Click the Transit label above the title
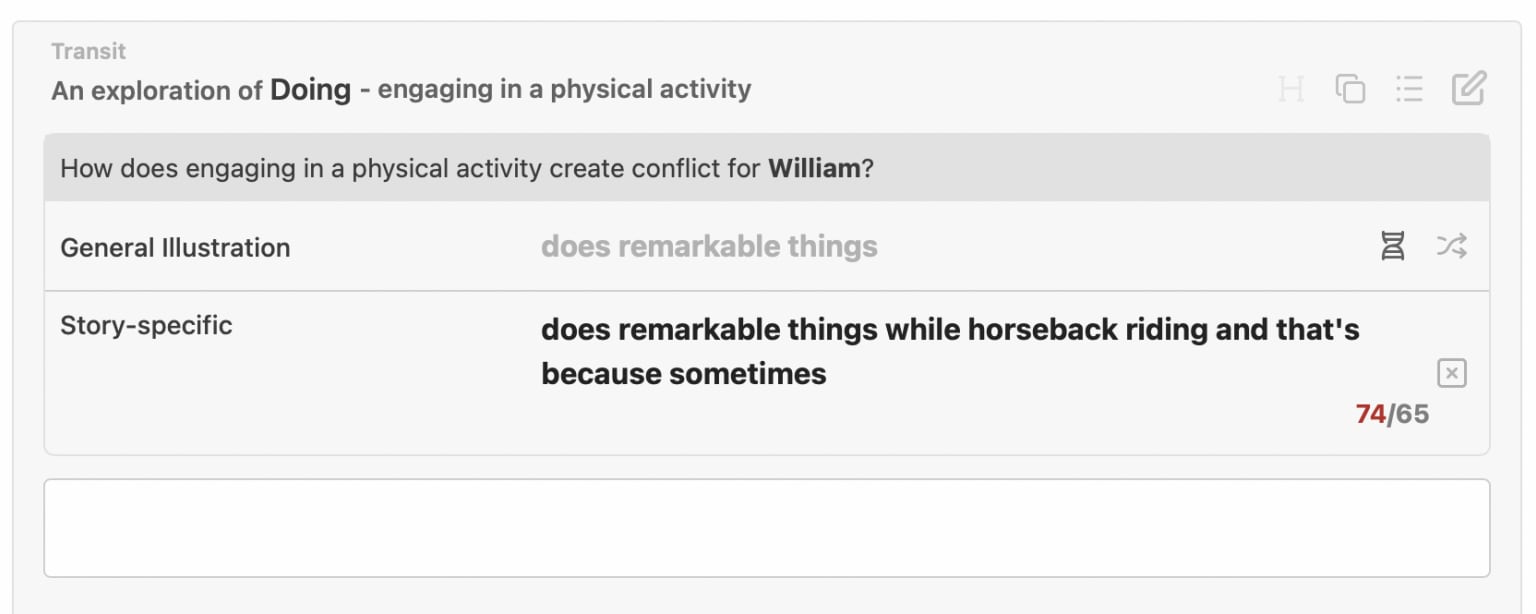 point(89,51)
